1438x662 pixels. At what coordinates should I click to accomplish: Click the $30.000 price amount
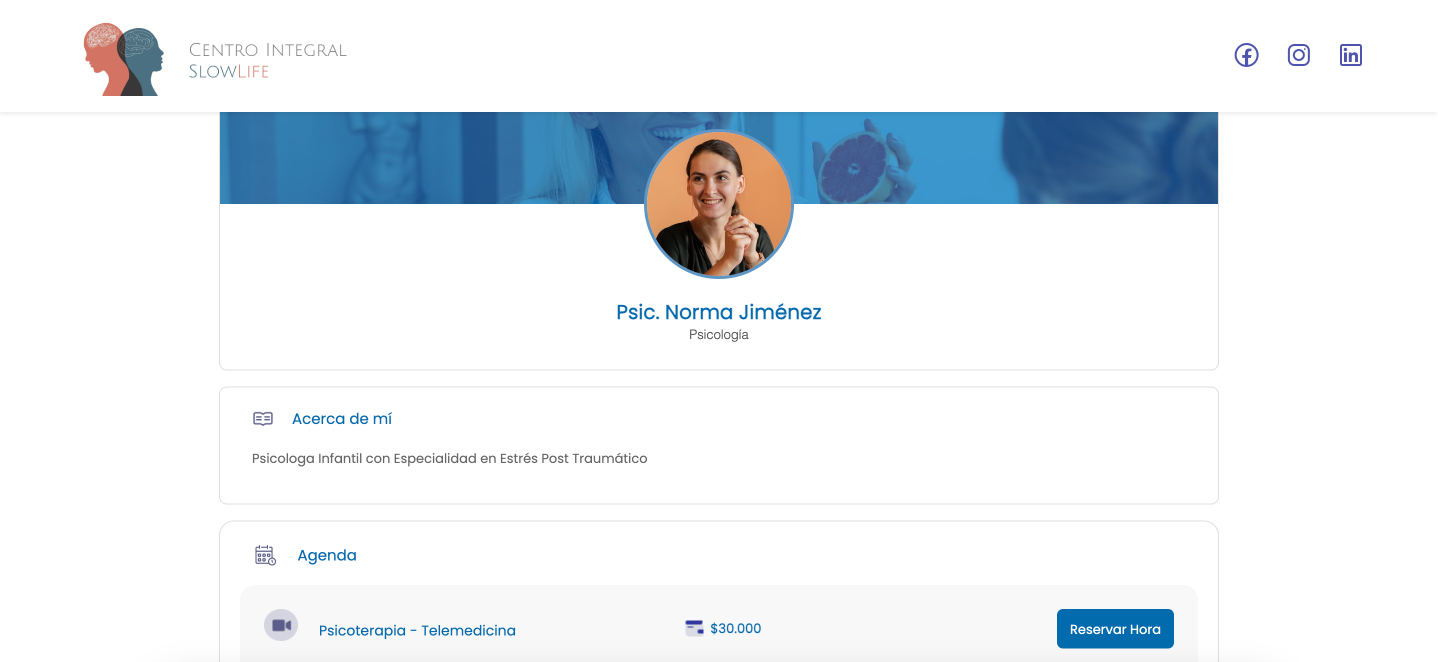(735, 628)
